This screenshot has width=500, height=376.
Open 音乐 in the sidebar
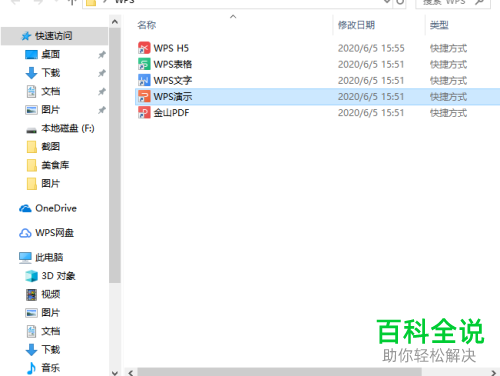click(50, 368)
